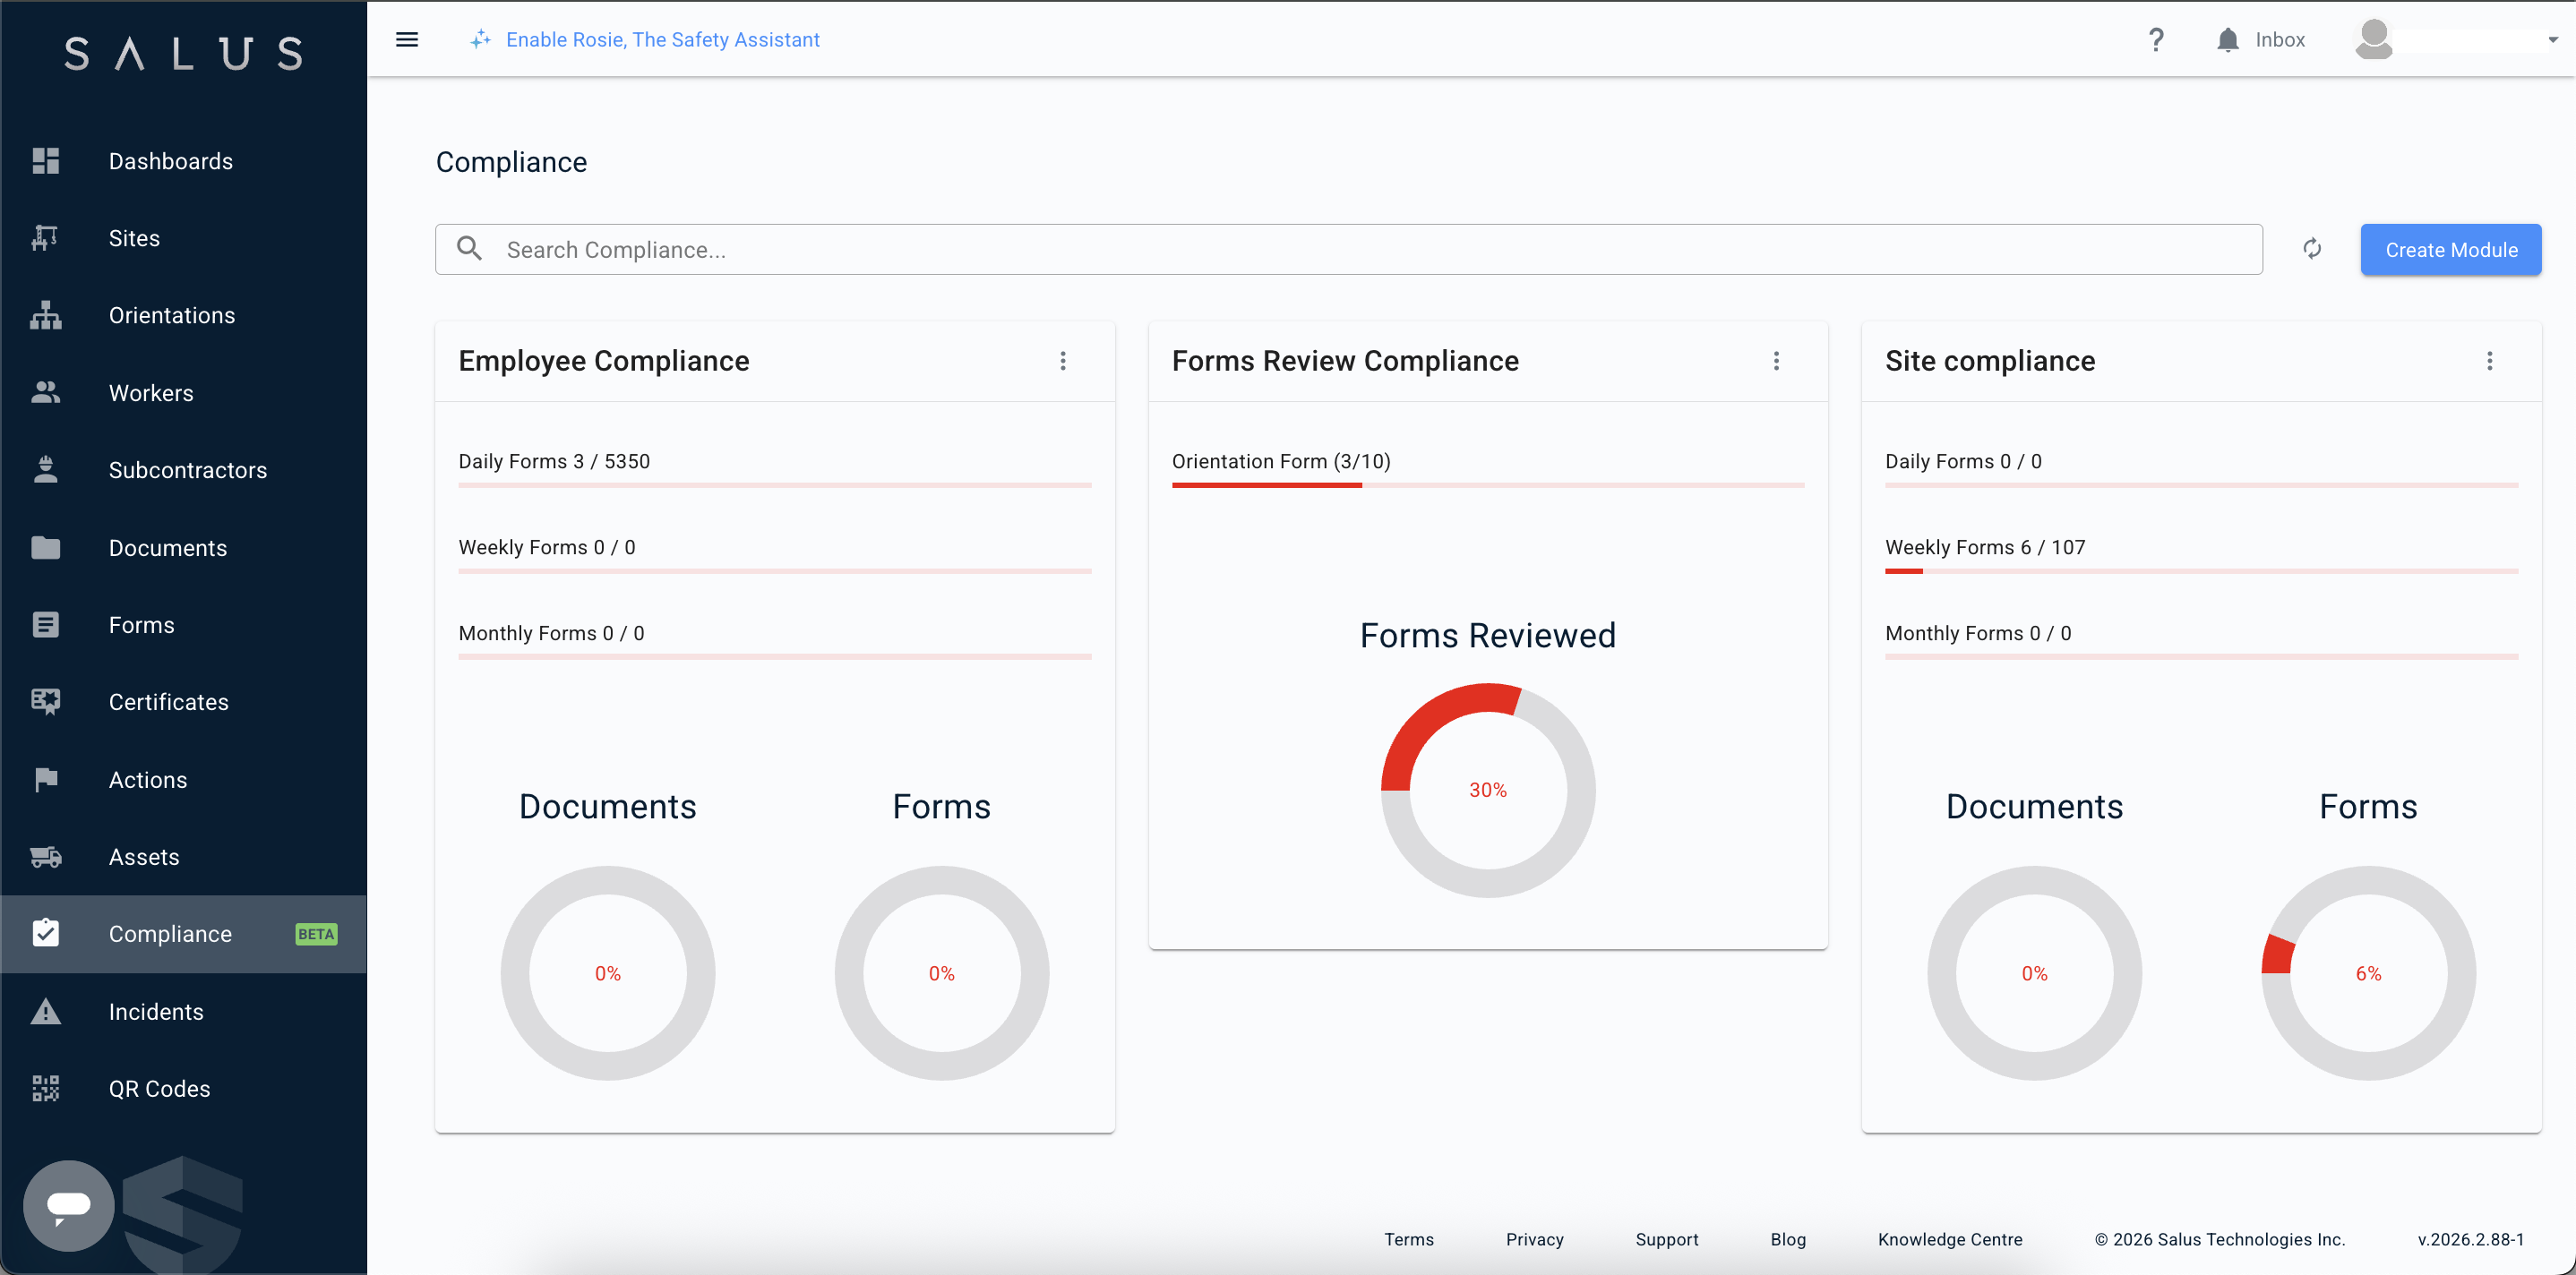The width and height of the screenshot is (2576, 1275).
Task: Click the Workers people icon
Action: [46, 393]
